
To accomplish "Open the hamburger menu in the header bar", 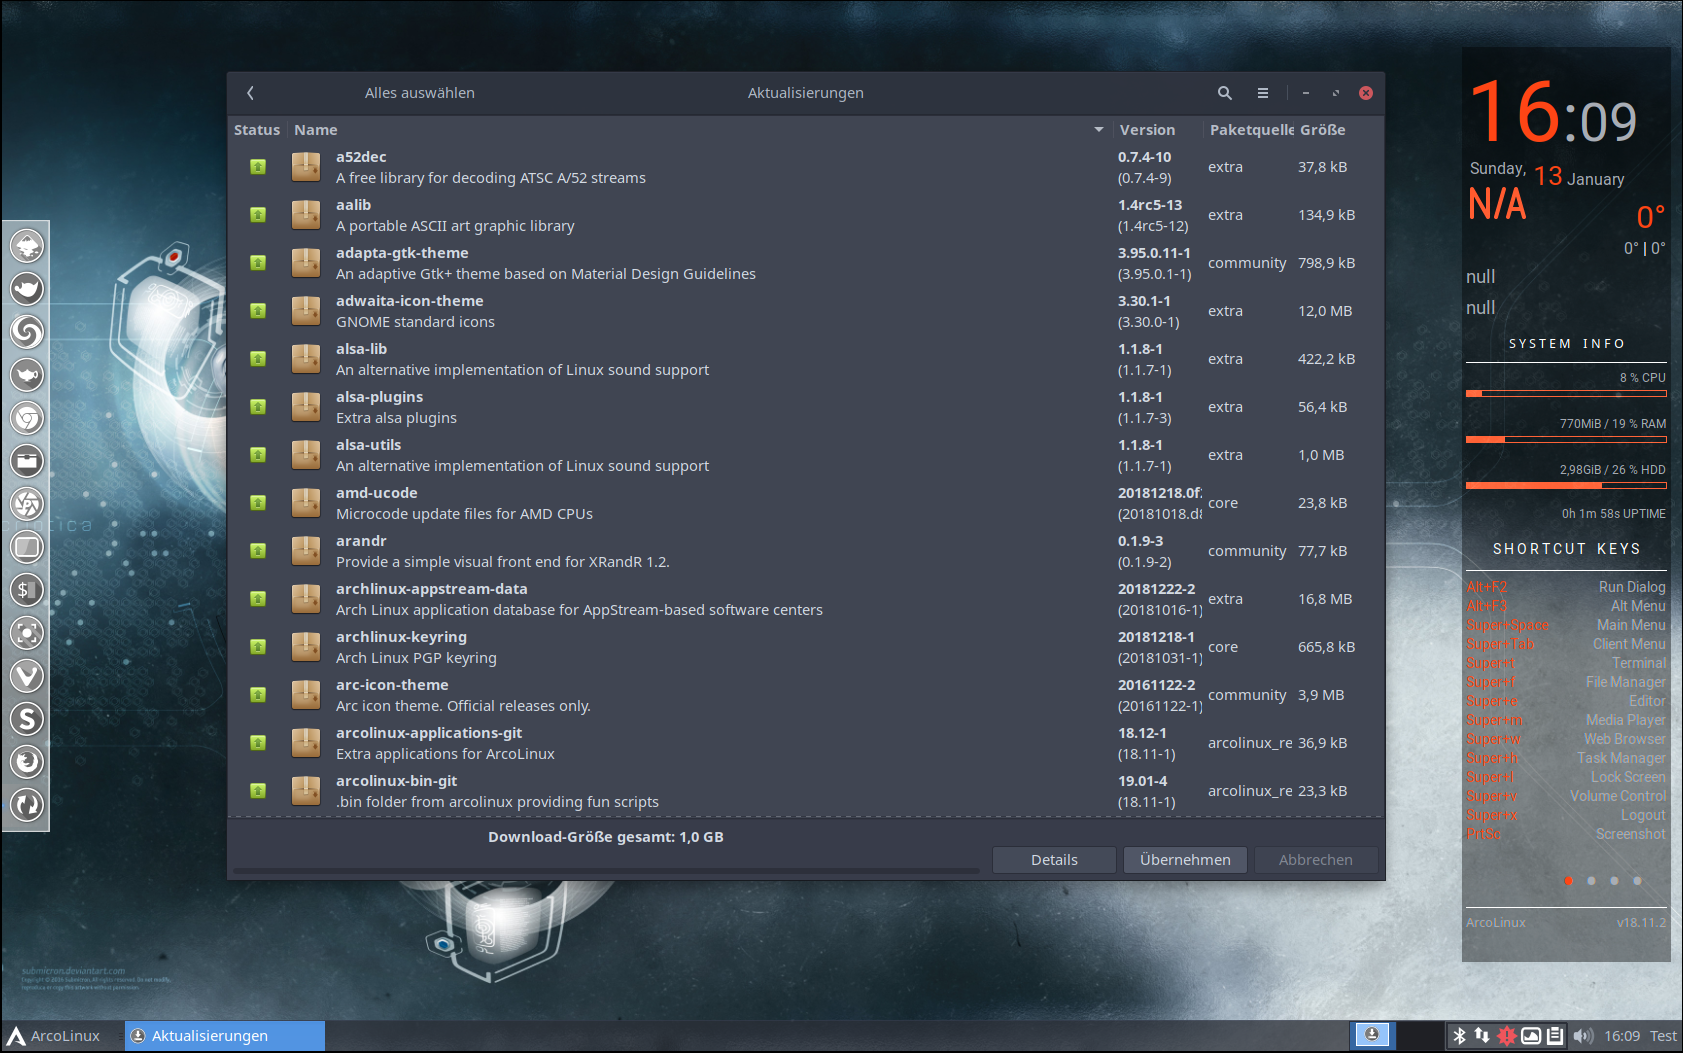I will (1263, 93).
